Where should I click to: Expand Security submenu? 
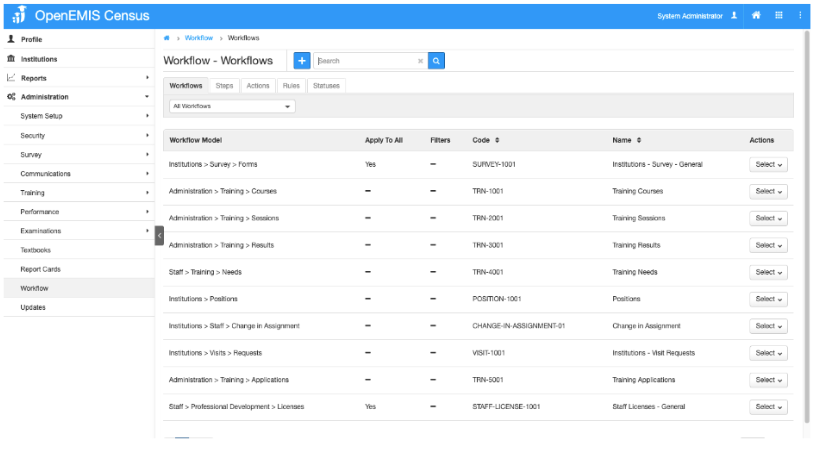pos(147,135)
